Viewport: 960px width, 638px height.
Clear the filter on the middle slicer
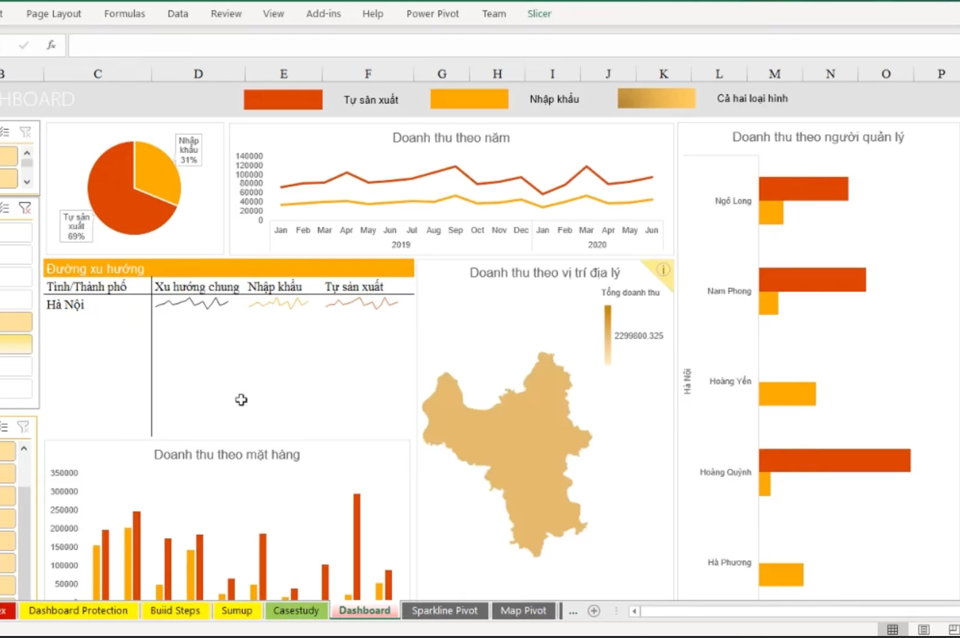click(25, 208)
